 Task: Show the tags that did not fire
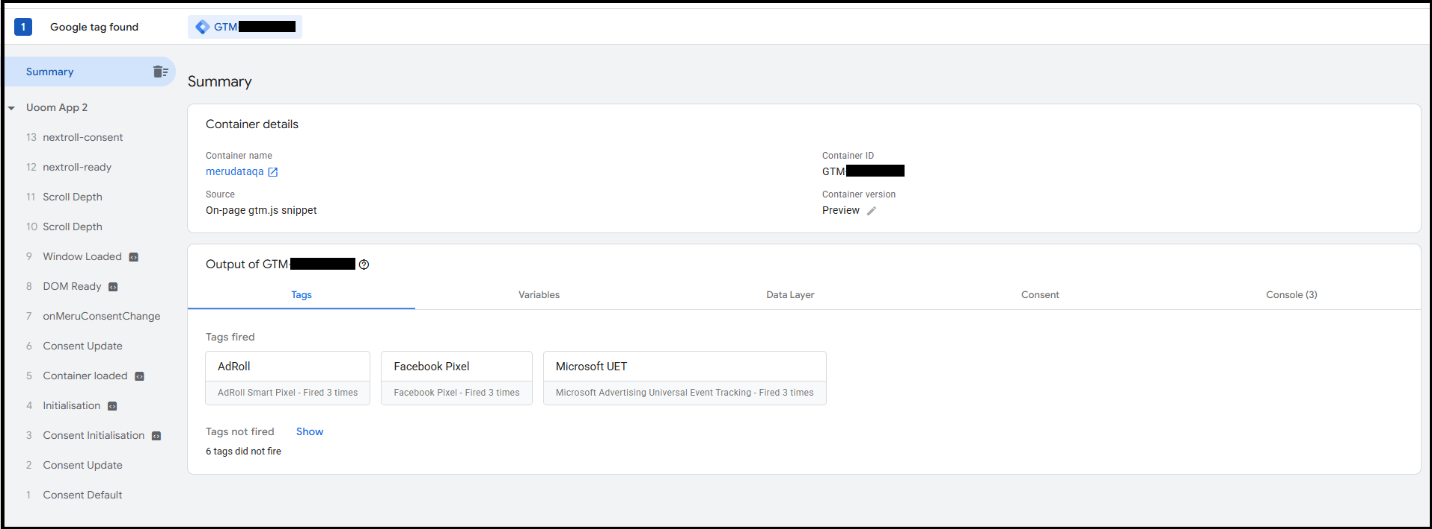[309, 432]
